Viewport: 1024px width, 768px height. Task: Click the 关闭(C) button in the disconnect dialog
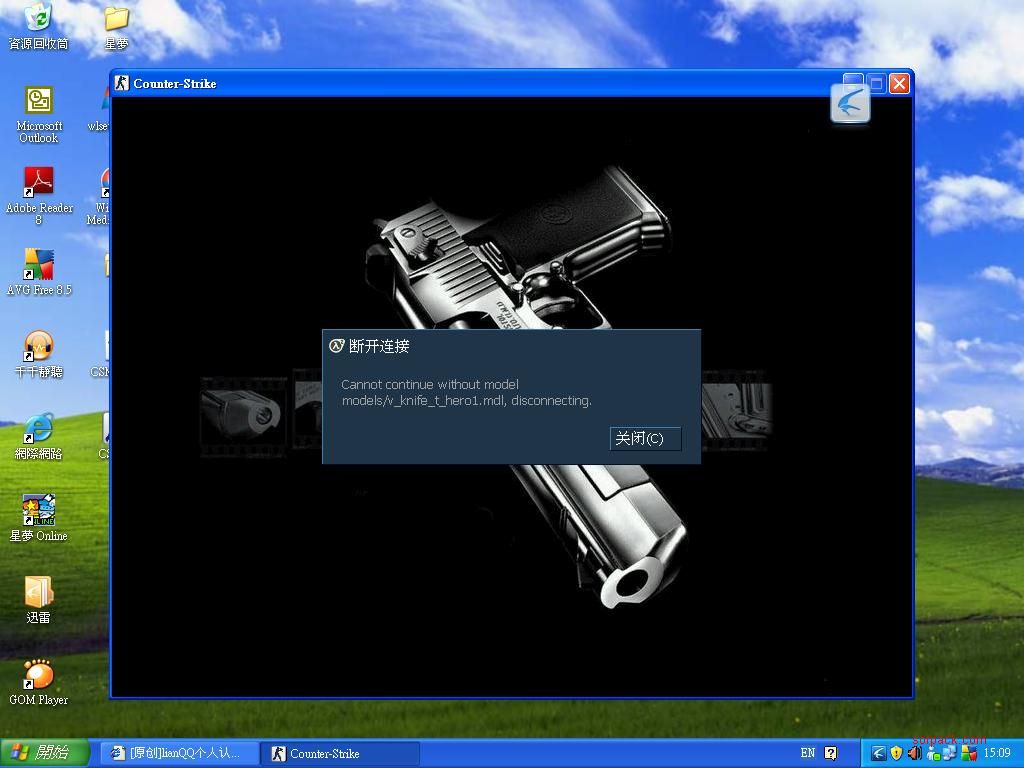tap(645, 439)
